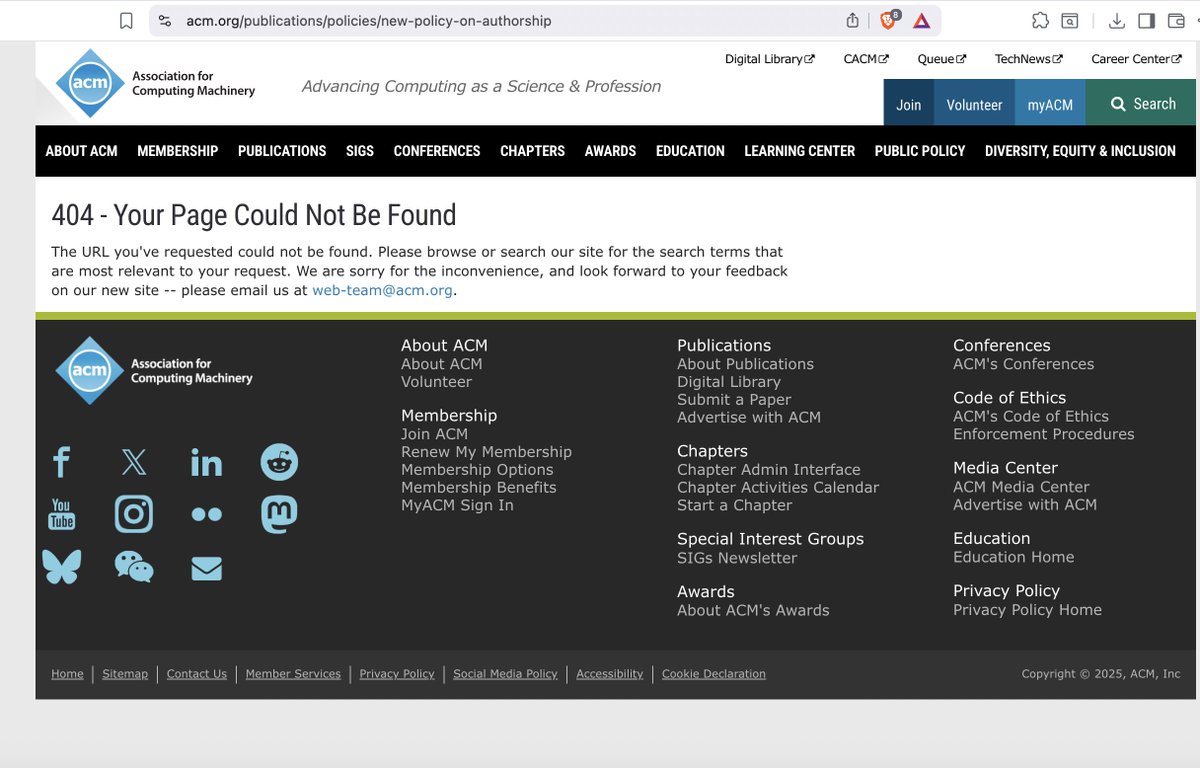Viewport: 1200px width, 768px height.
Task: Open the Brave Wallet icon
Action: [1177, 20]
